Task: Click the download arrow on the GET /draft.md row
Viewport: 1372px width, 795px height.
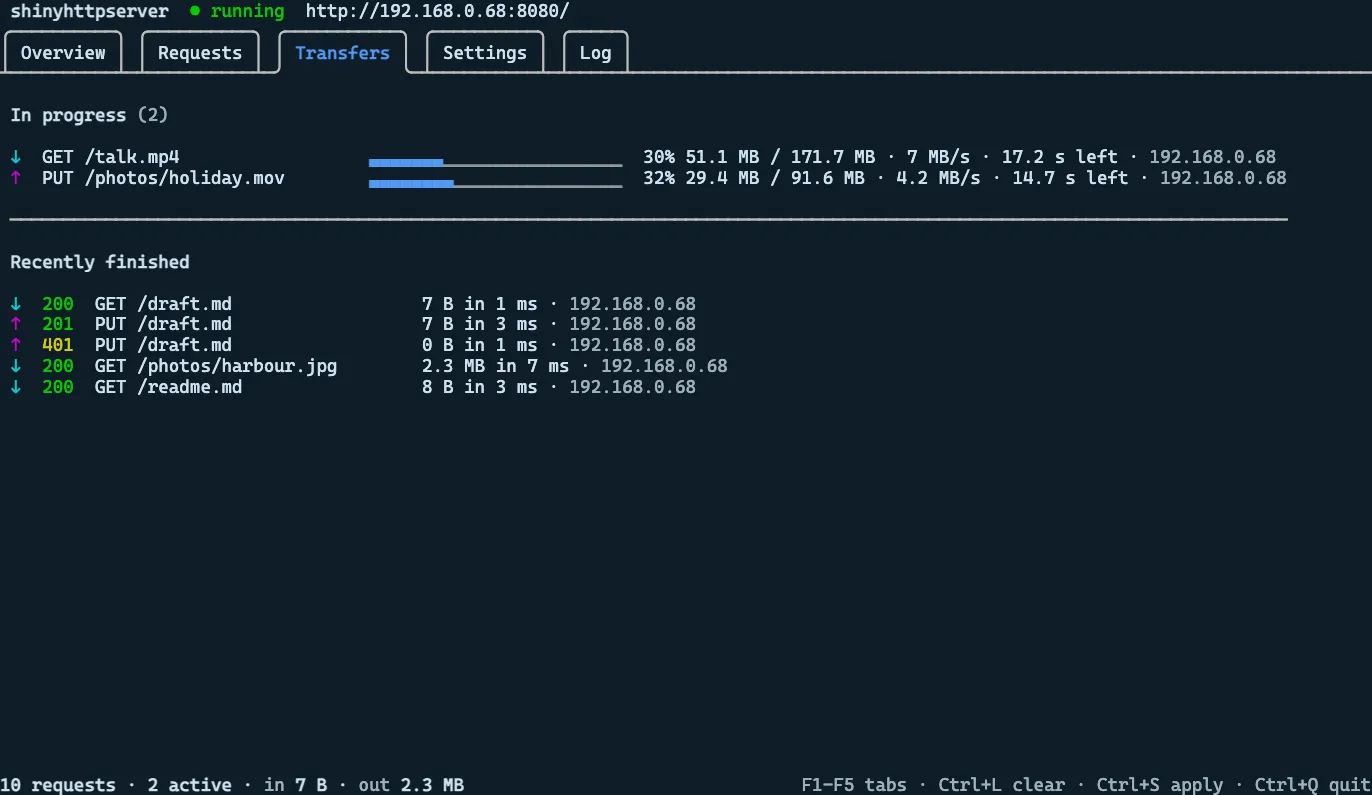Action: point(15,304)
